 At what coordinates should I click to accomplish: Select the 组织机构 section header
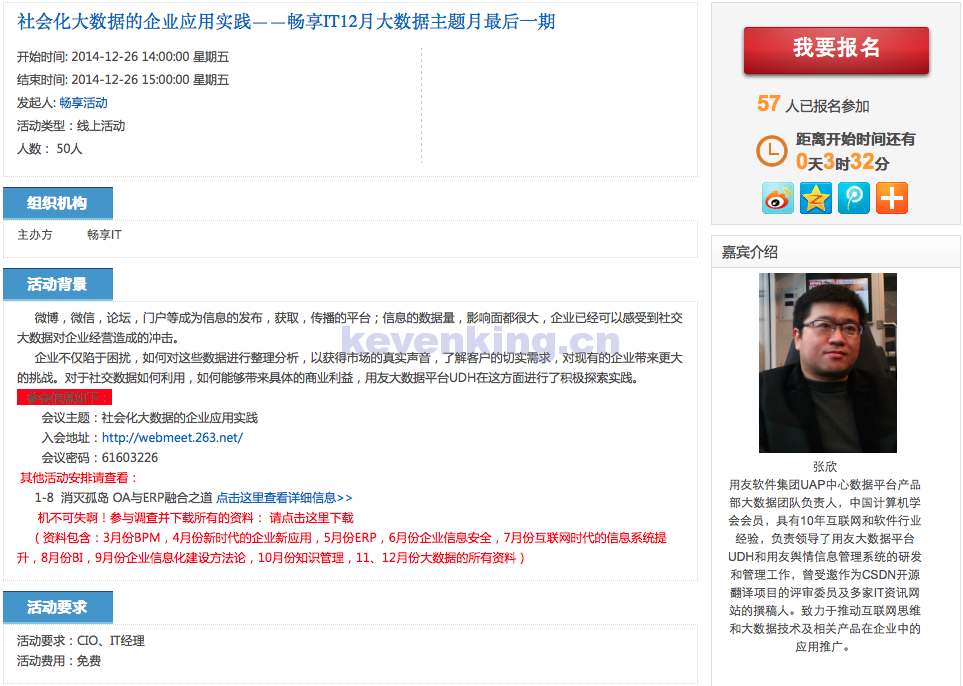(58, 203)
